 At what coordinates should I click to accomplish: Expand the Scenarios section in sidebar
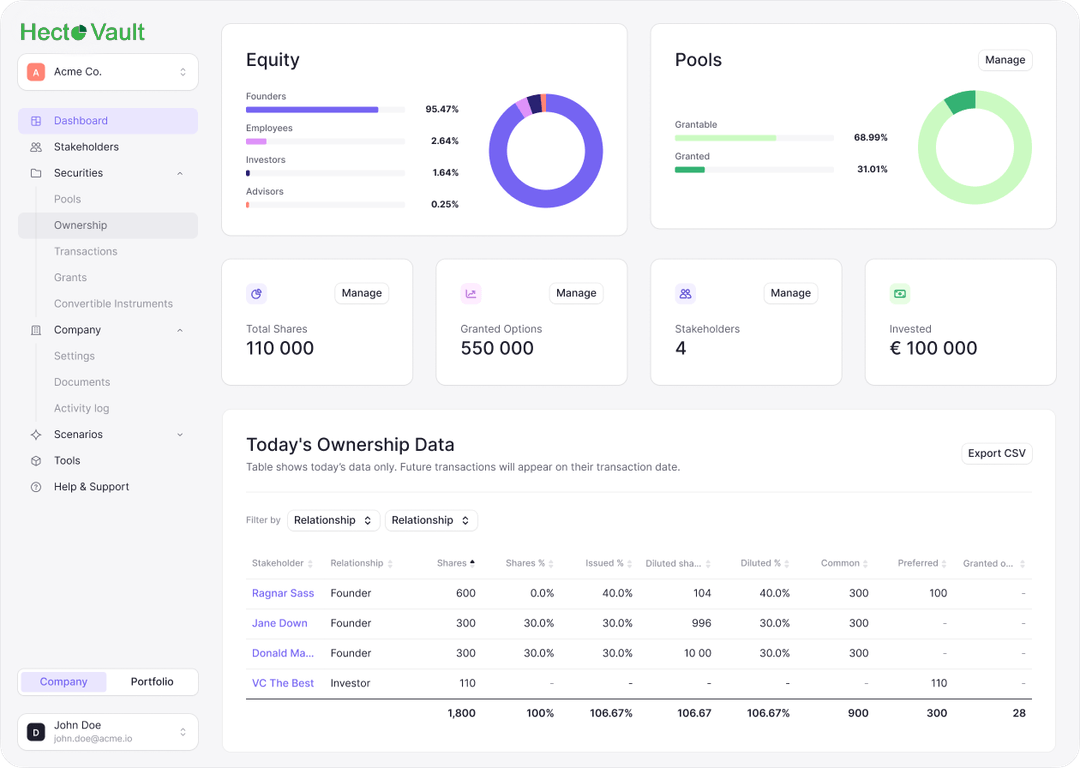click(x=180, y=434)
